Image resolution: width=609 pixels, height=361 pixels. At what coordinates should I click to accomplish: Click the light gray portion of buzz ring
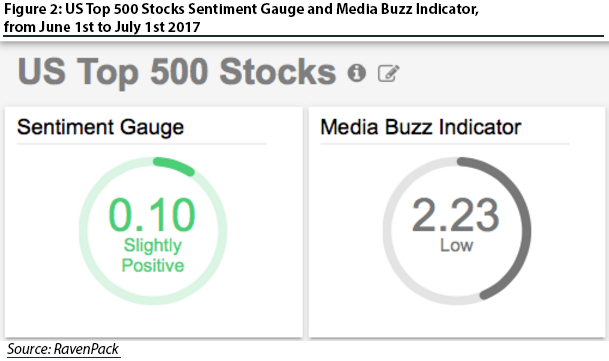tap(387, 233)
